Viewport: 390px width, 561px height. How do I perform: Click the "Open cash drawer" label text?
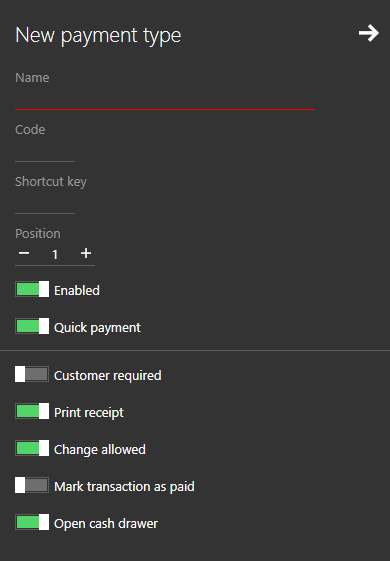pos(106,523)
